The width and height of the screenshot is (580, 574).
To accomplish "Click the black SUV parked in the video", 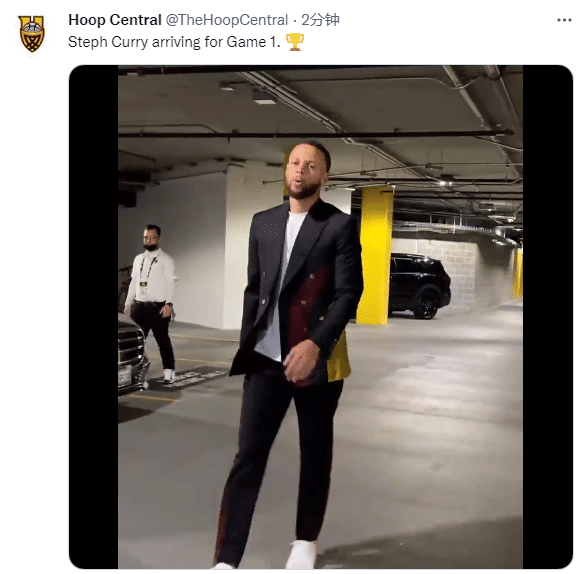I will coord(419,285).
